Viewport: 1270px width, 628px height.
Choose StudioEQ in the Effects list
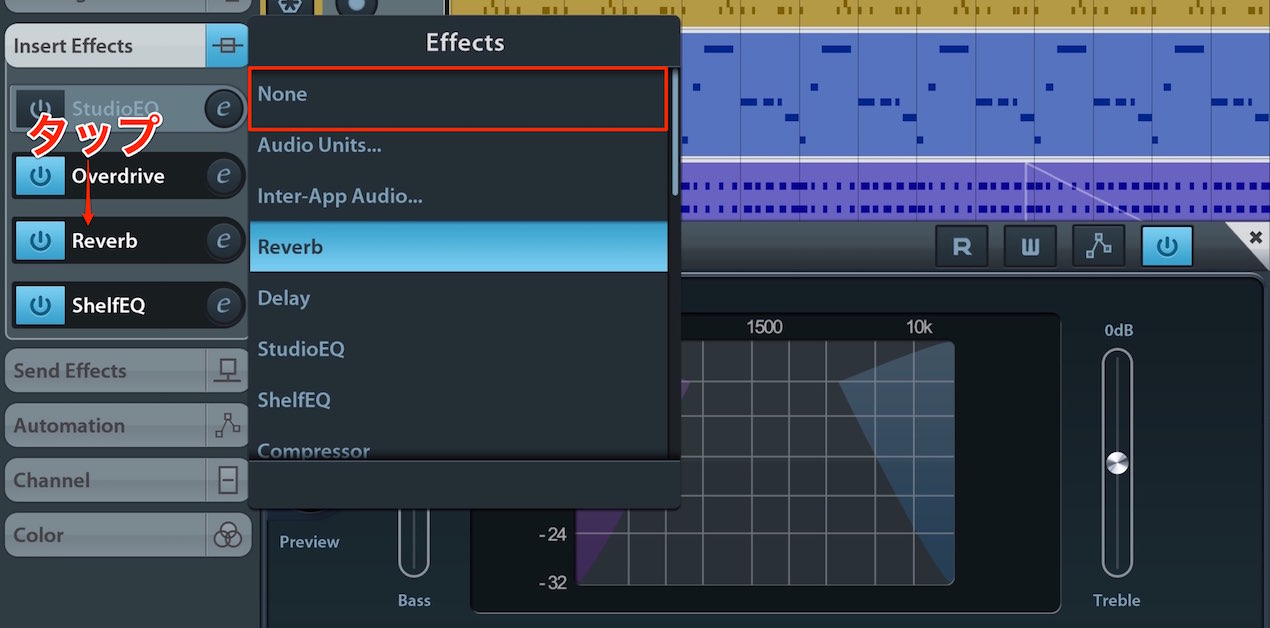(x=458, y=350)
